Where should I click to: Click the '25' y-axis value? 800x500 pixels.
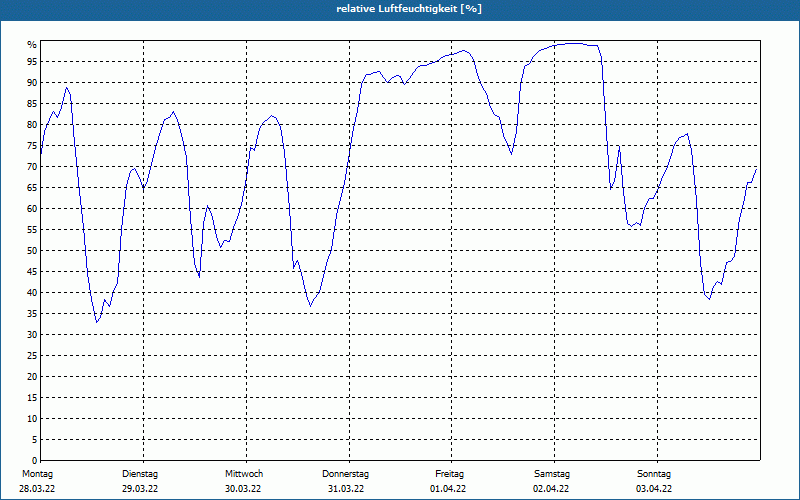[x=32, y=356]
